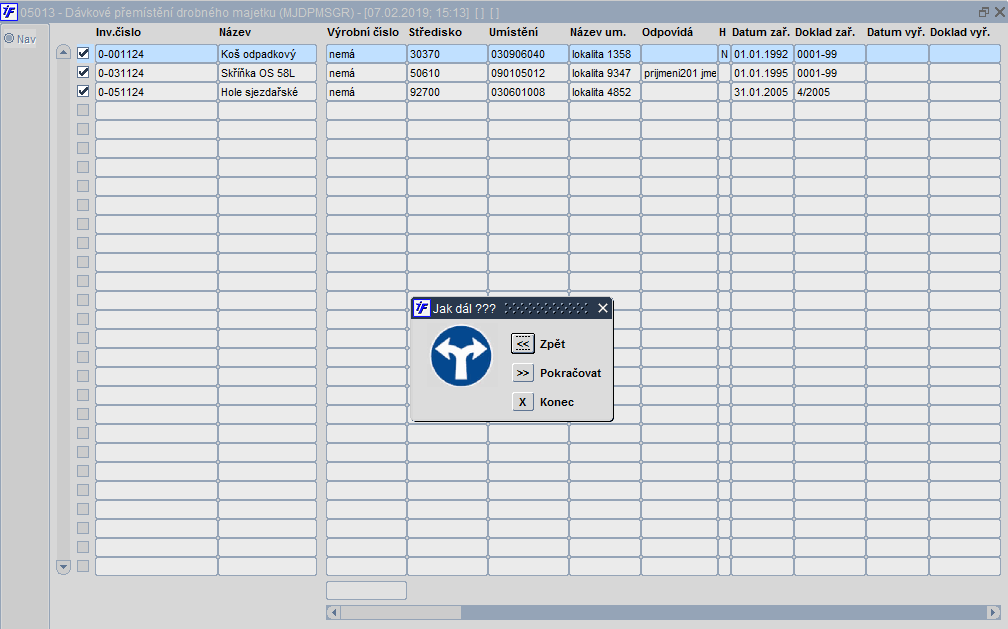
Task: Click inventory number 0-051124 field
Action: [x=156, y=92]
